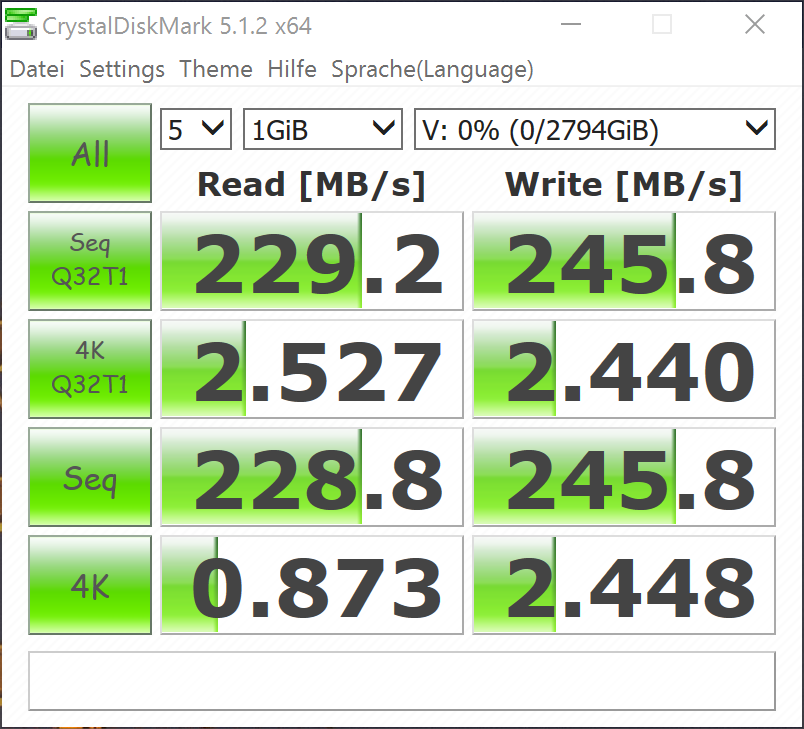Open the test size dropdown showing 1GiB
The width and height of the screenshot is (804, 729).
click(323, 129)
